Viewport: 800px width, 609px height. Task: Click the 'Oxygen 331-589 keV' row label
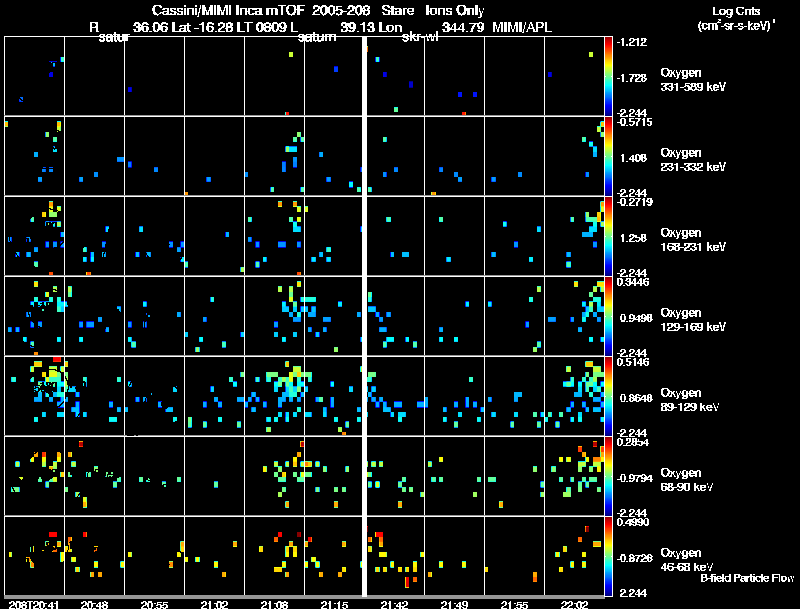point(692,80)
